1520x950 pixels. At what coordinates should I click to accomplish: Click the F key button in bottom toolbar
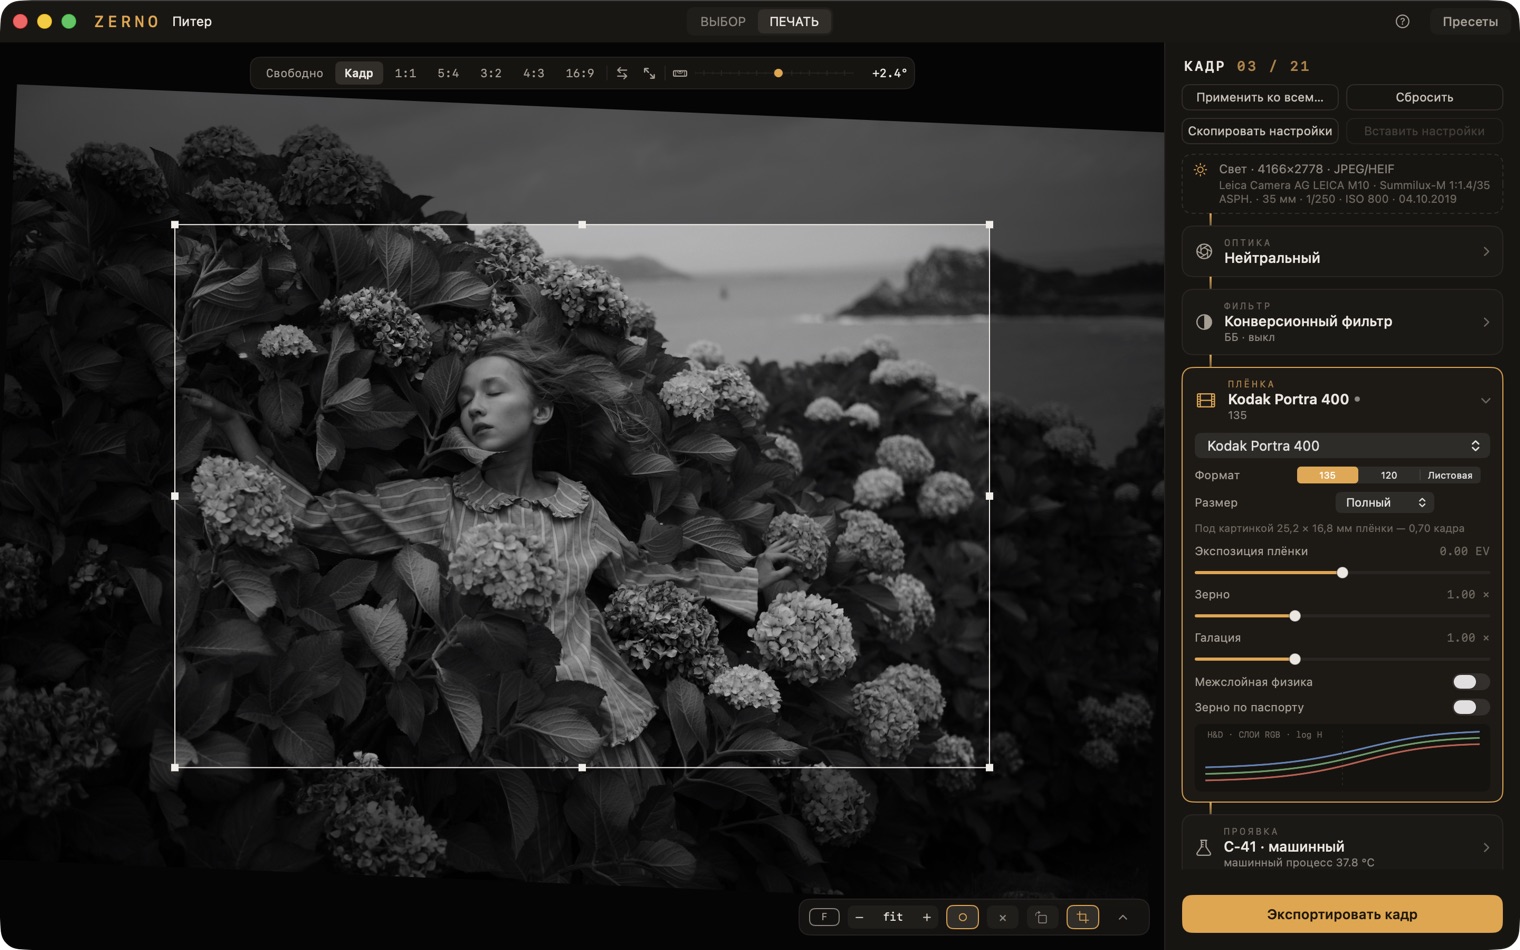click(824, 917)
